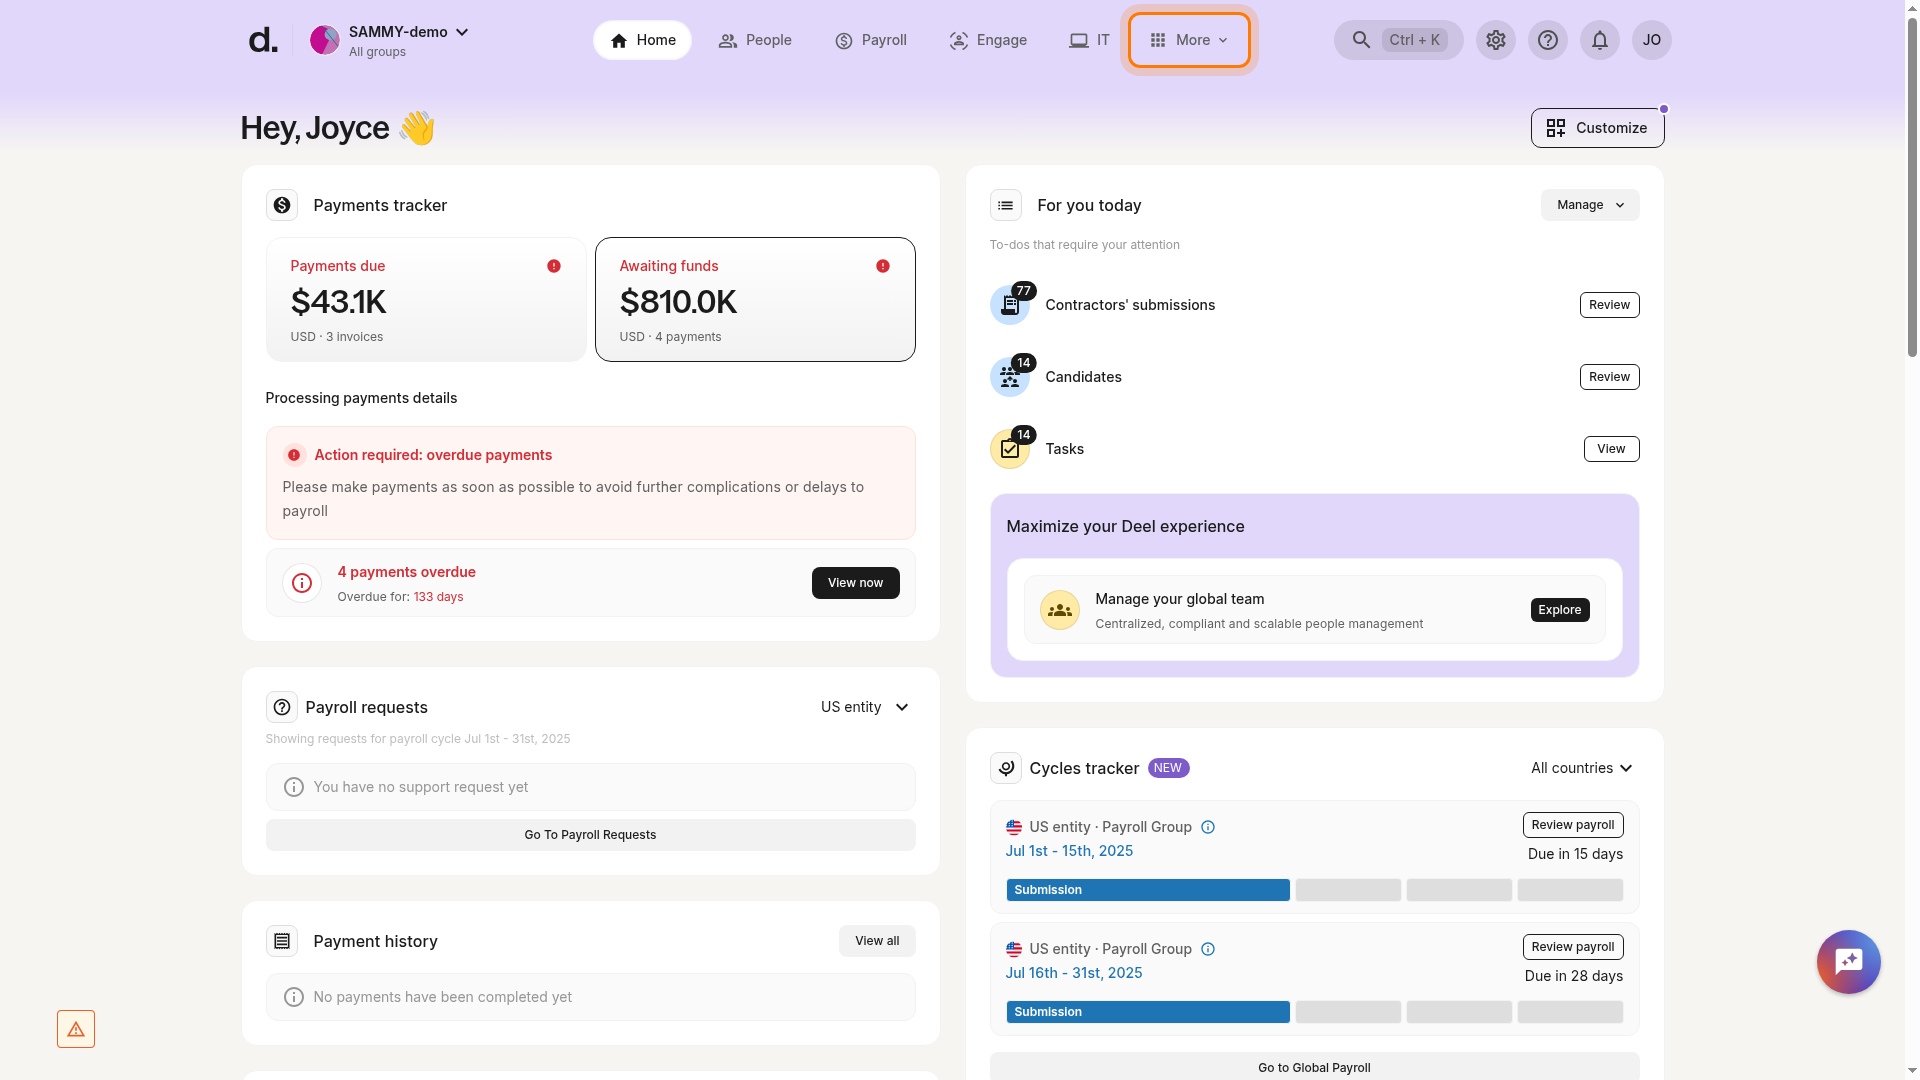
Task: Click the Customize button
Action: (1598, 128)
